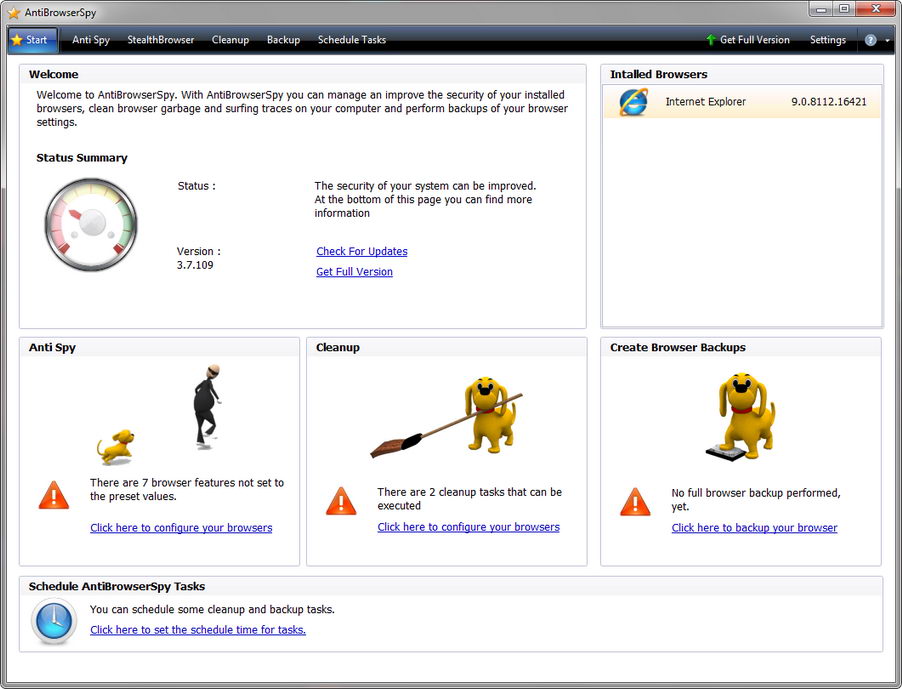Click the Anti Spy warning triangle icon
This screenshot has width=902, height=689.
[x=53, y=495]
